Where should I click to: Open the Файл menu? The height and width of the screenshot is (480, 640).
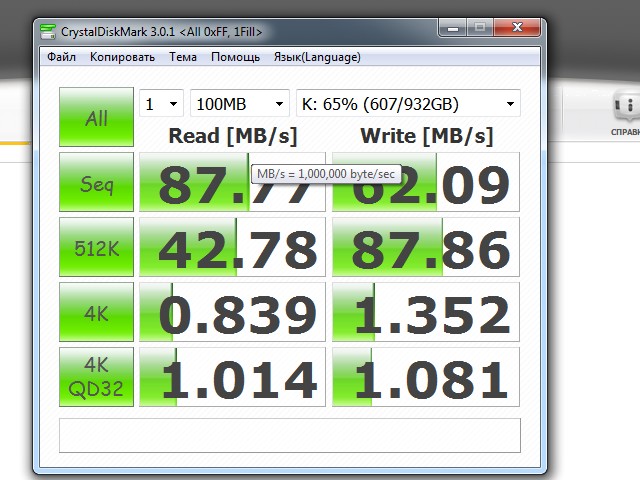tap(61, 57)
